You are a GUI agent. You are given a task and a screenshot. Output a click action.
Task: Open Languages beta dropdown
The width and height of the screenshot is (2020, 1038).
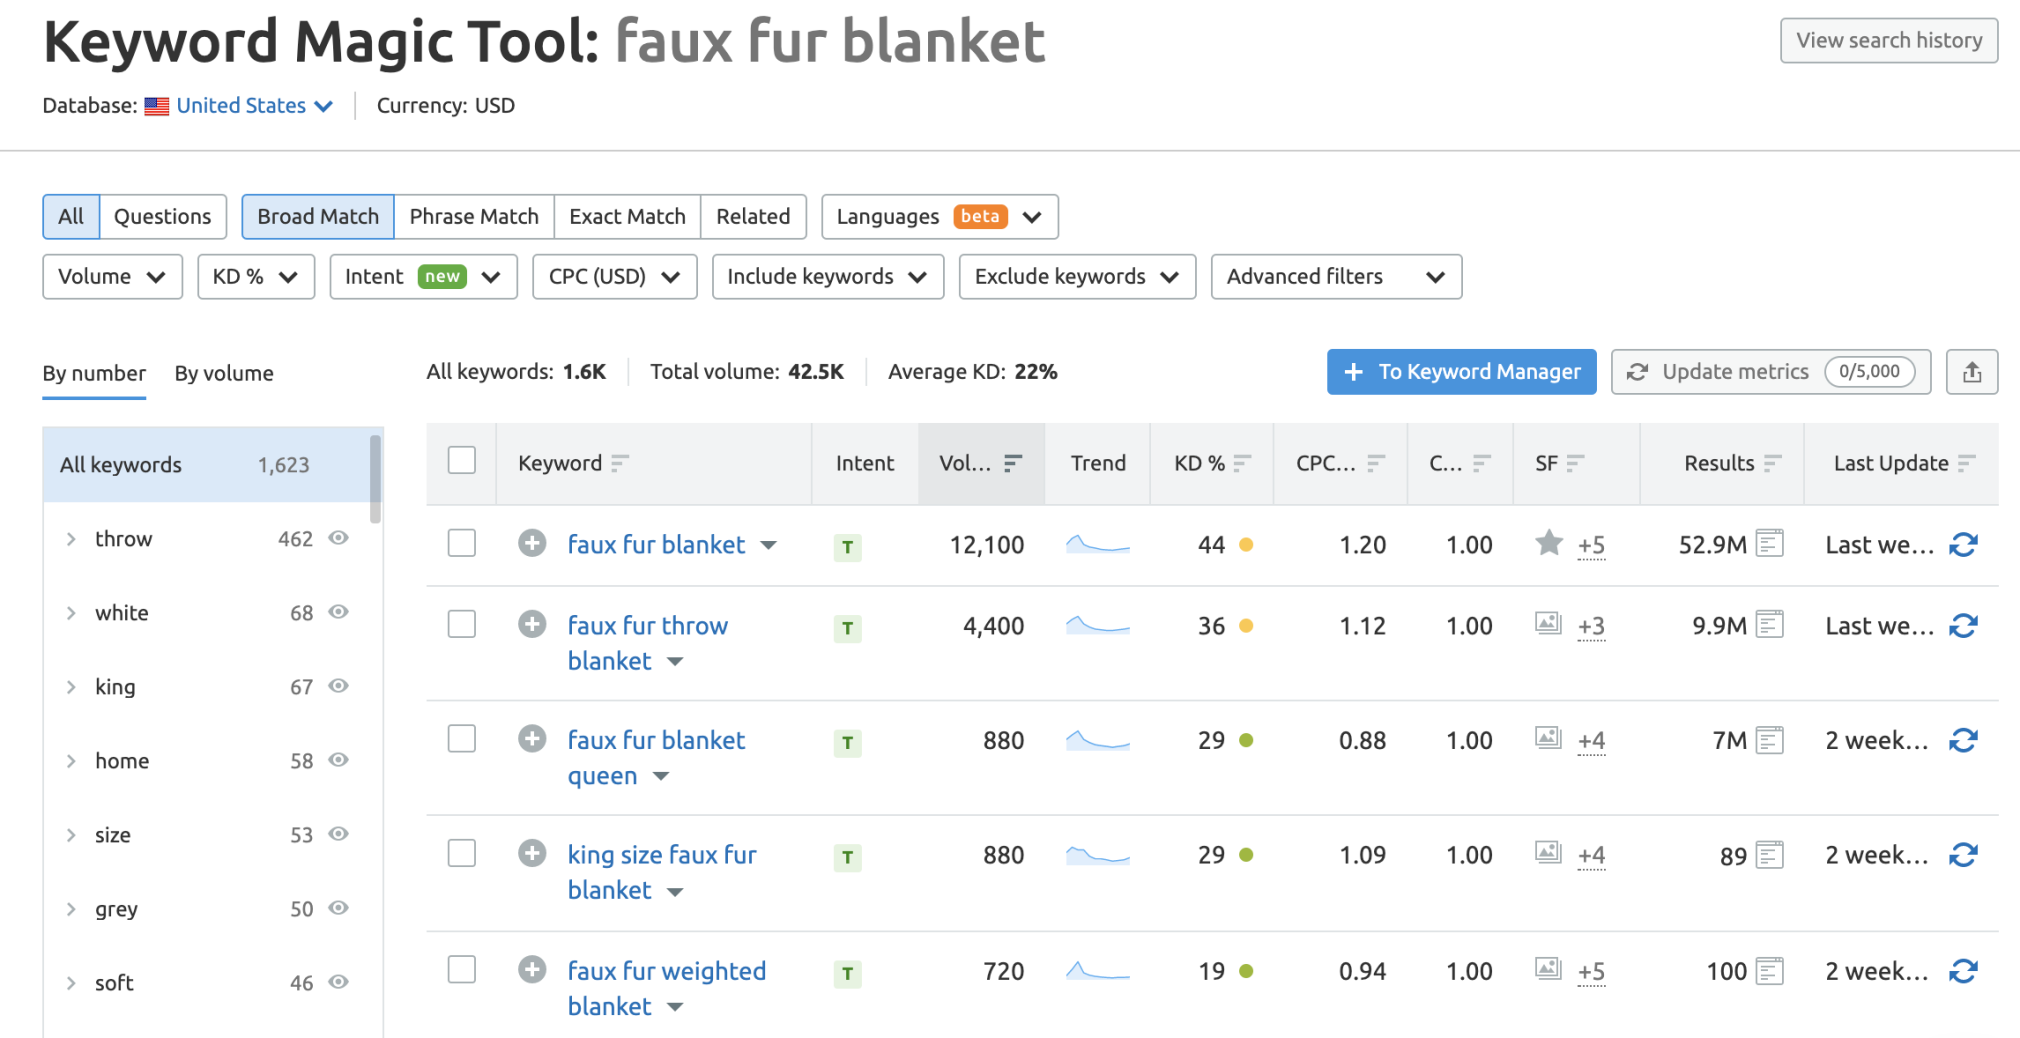point(939,217)
